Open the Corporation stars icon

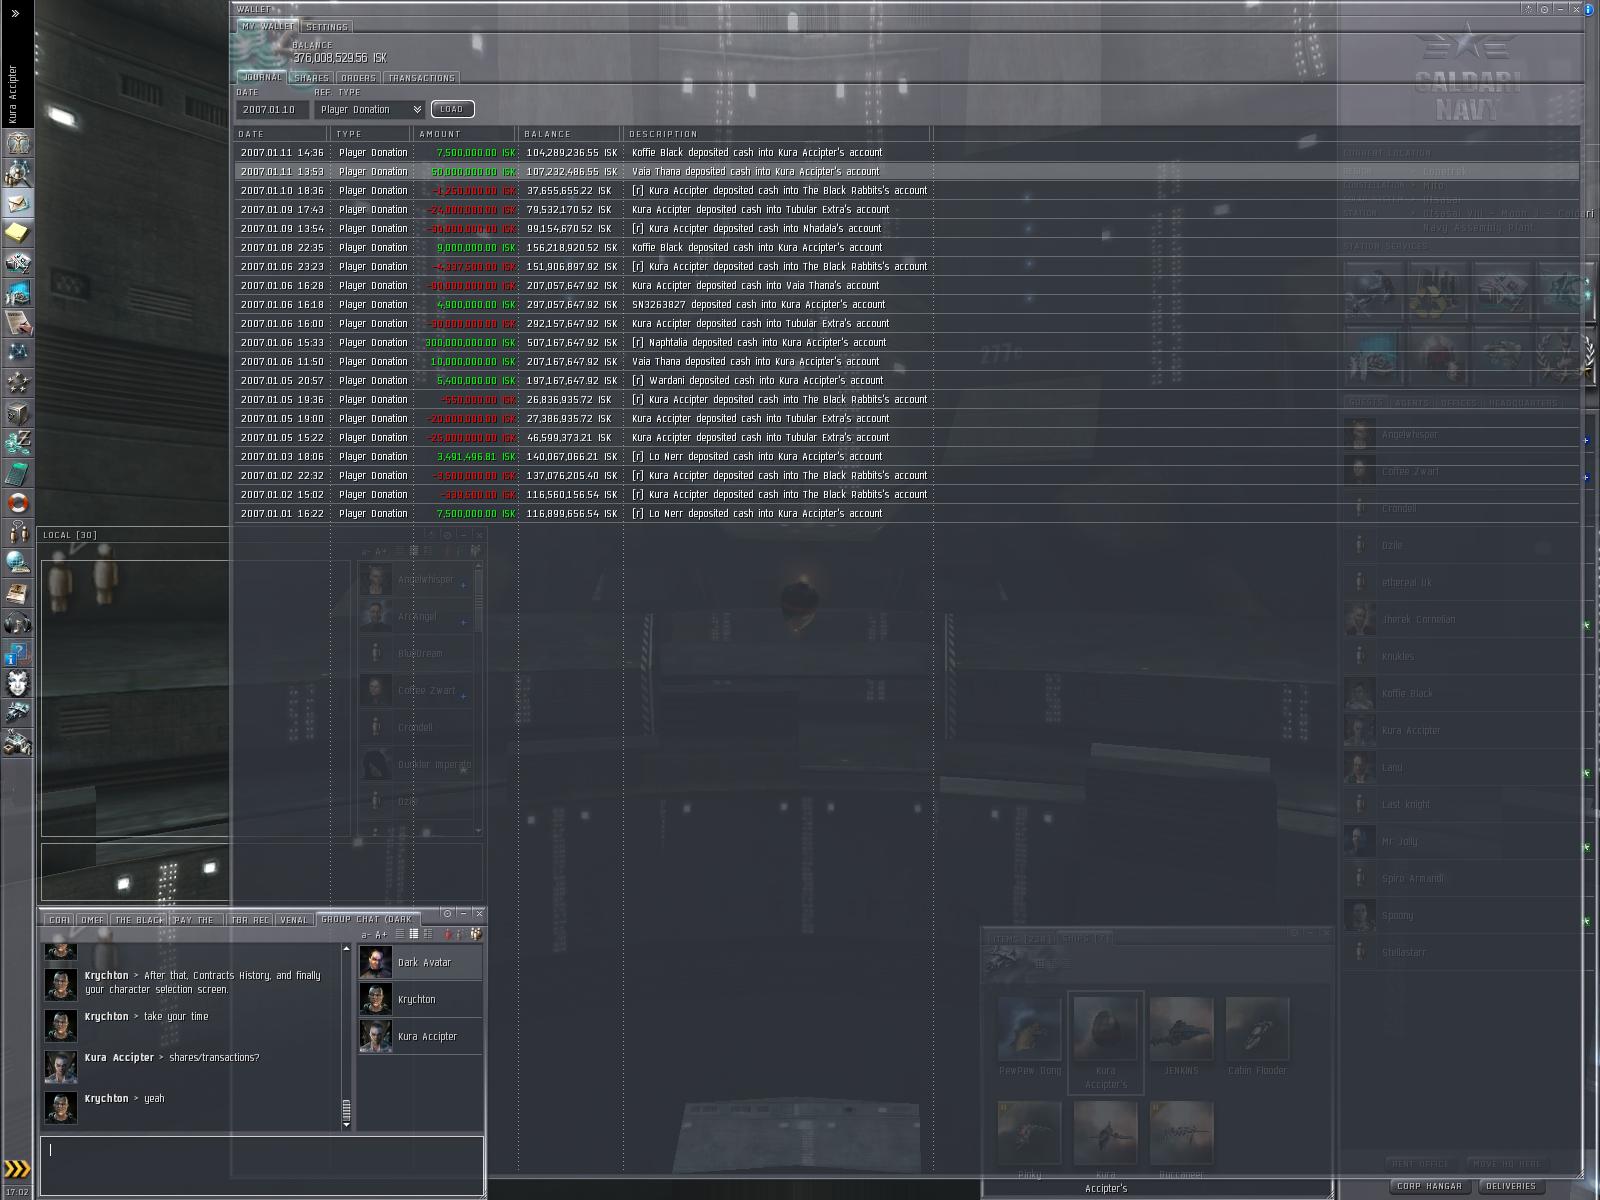click(x=17, y=382)
